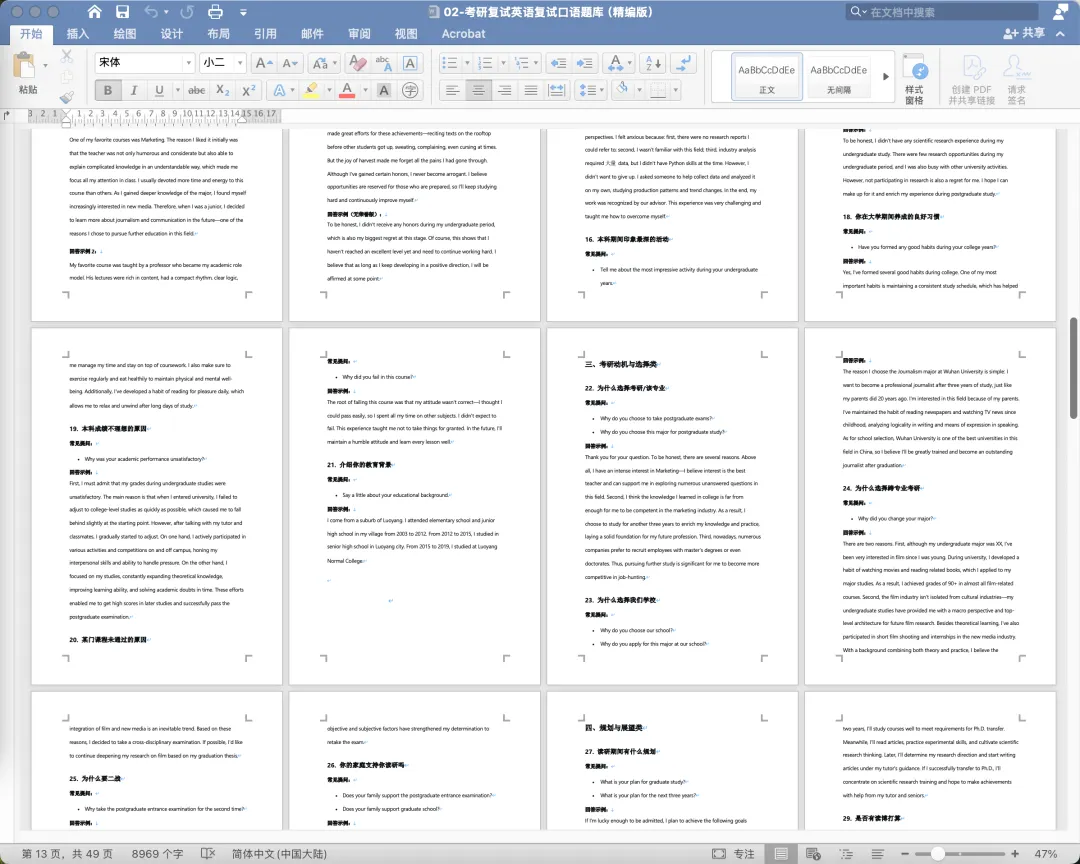Decrease paragraph indent
The image size is (1080, 864).
(x=558, y=63)
